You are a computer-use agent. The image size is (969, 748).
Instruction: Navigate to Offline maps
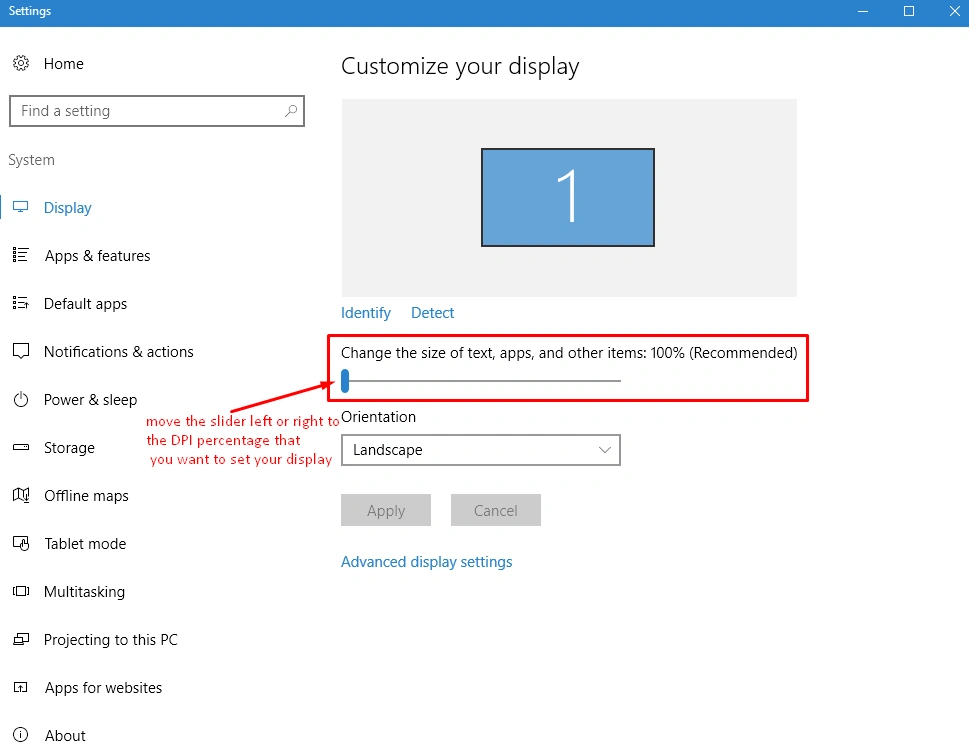86,496
